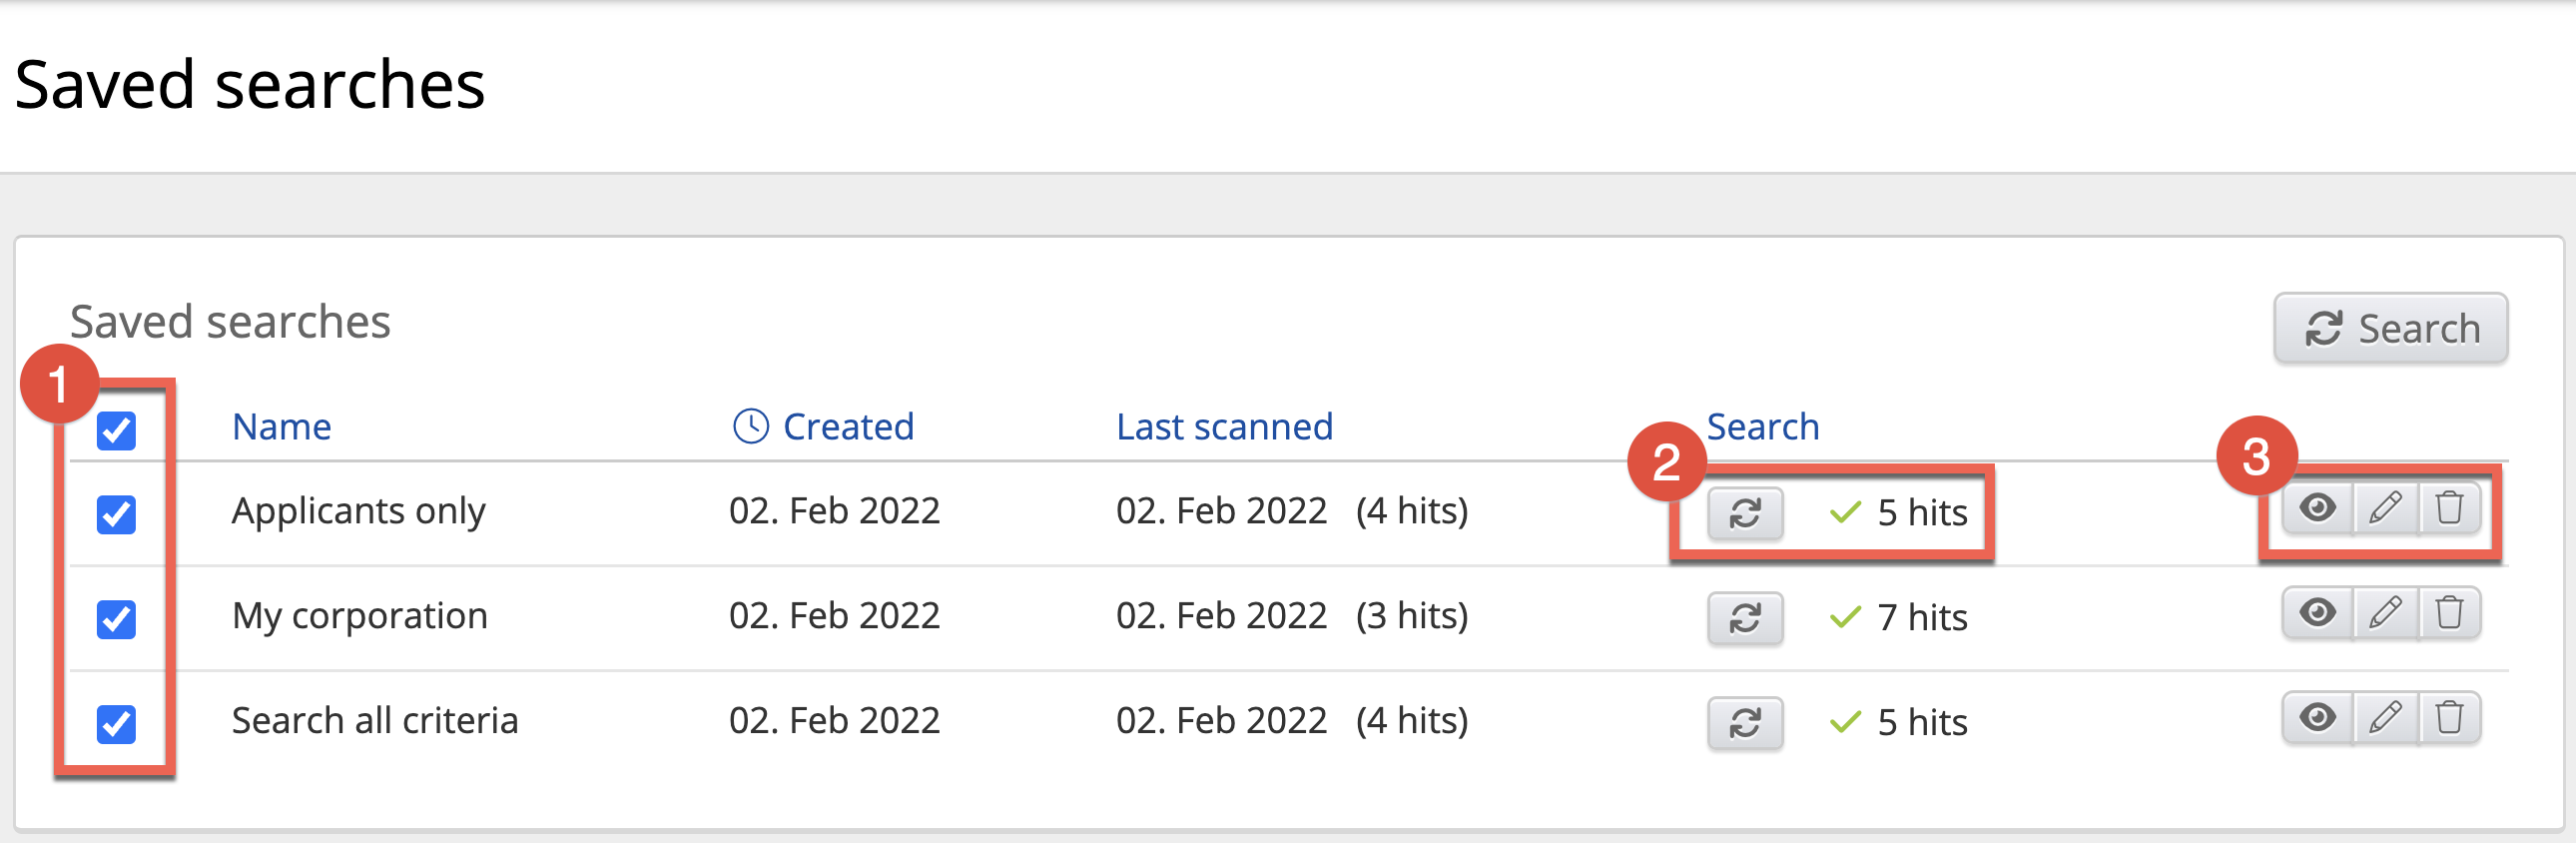Viewport: 2576px width, 843px height.
Task: Edit the Applicants only saved search
Action: pos(2385,509)
